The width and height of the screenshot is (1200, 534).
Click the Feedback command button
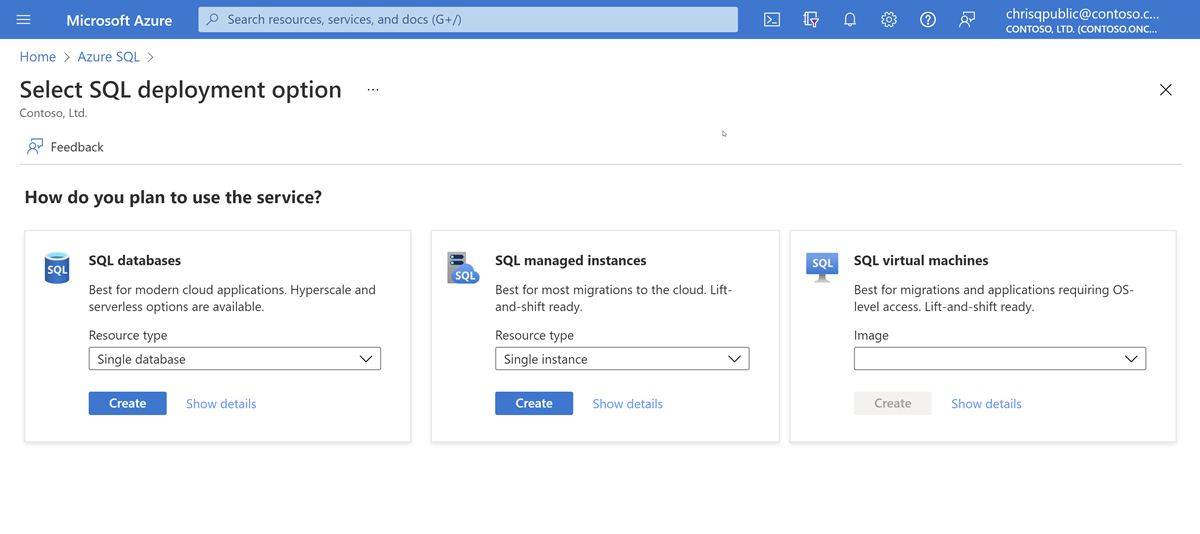pos(66,147)
